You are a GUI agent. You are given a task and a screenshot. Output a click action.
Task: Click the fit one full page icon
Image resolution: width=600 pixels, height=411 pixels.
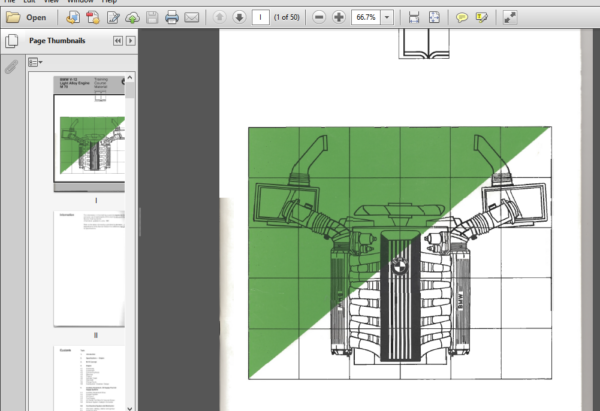[x=434, y=17]
